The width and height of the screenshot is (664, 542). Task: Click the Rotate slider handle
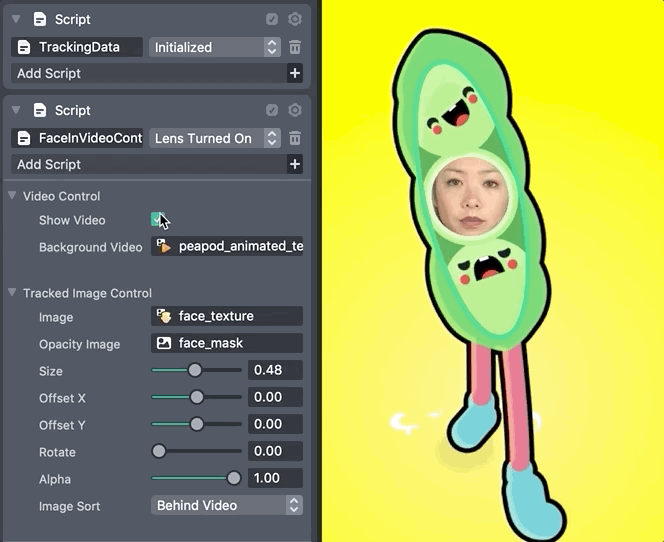click(x=159, y=451)
